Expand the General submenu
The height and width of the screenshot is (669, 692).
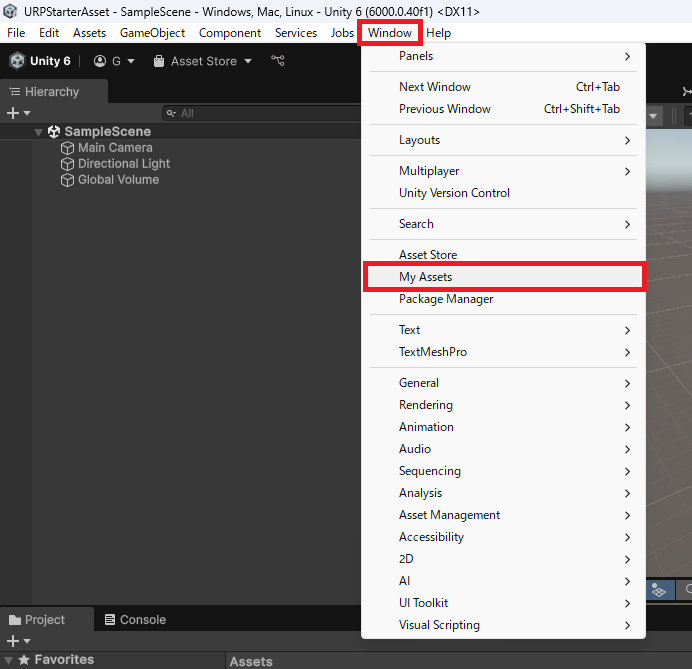pos(503,383)
